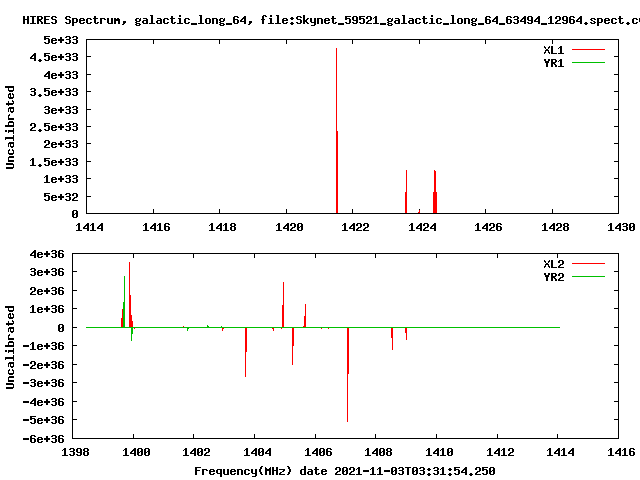Click the lower plot's Uncalibrated y-axis label
The height and width of the screenshot is (480, 640).
tap(10, 347)
